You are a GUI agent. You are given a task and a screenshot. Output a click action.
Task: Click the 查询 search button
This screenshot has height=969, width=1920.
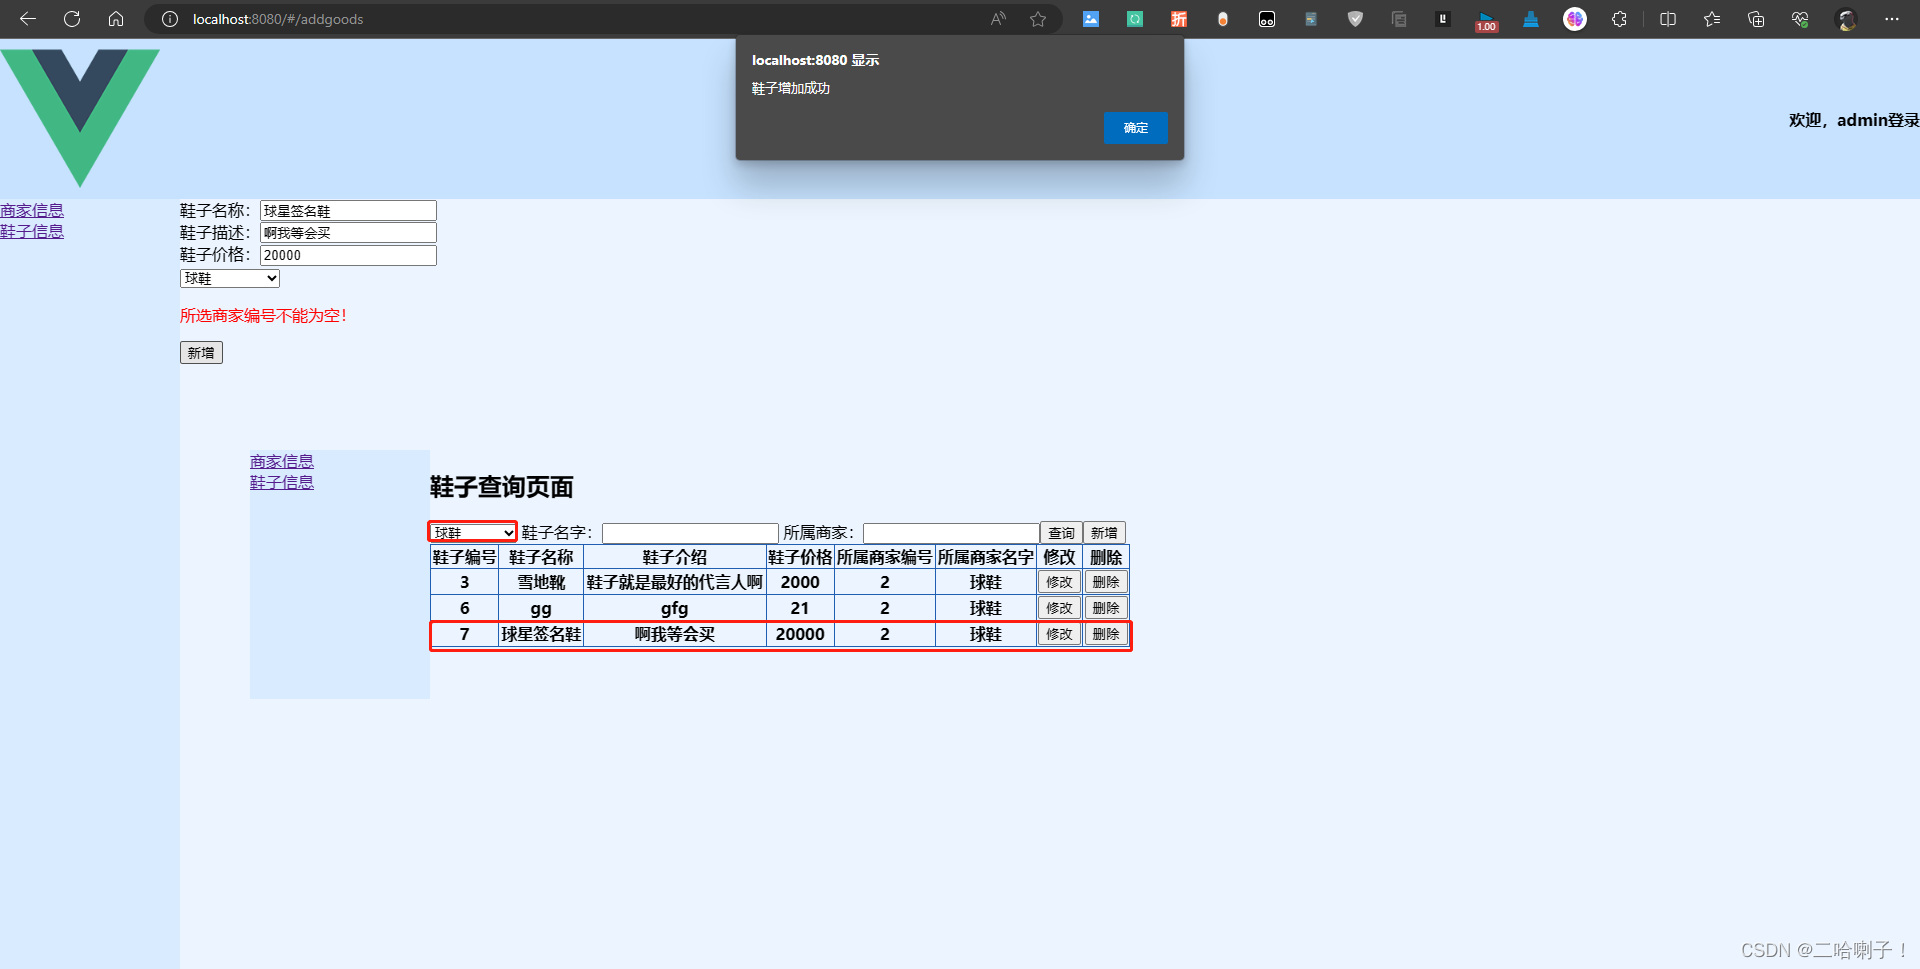pos(1061,533)
